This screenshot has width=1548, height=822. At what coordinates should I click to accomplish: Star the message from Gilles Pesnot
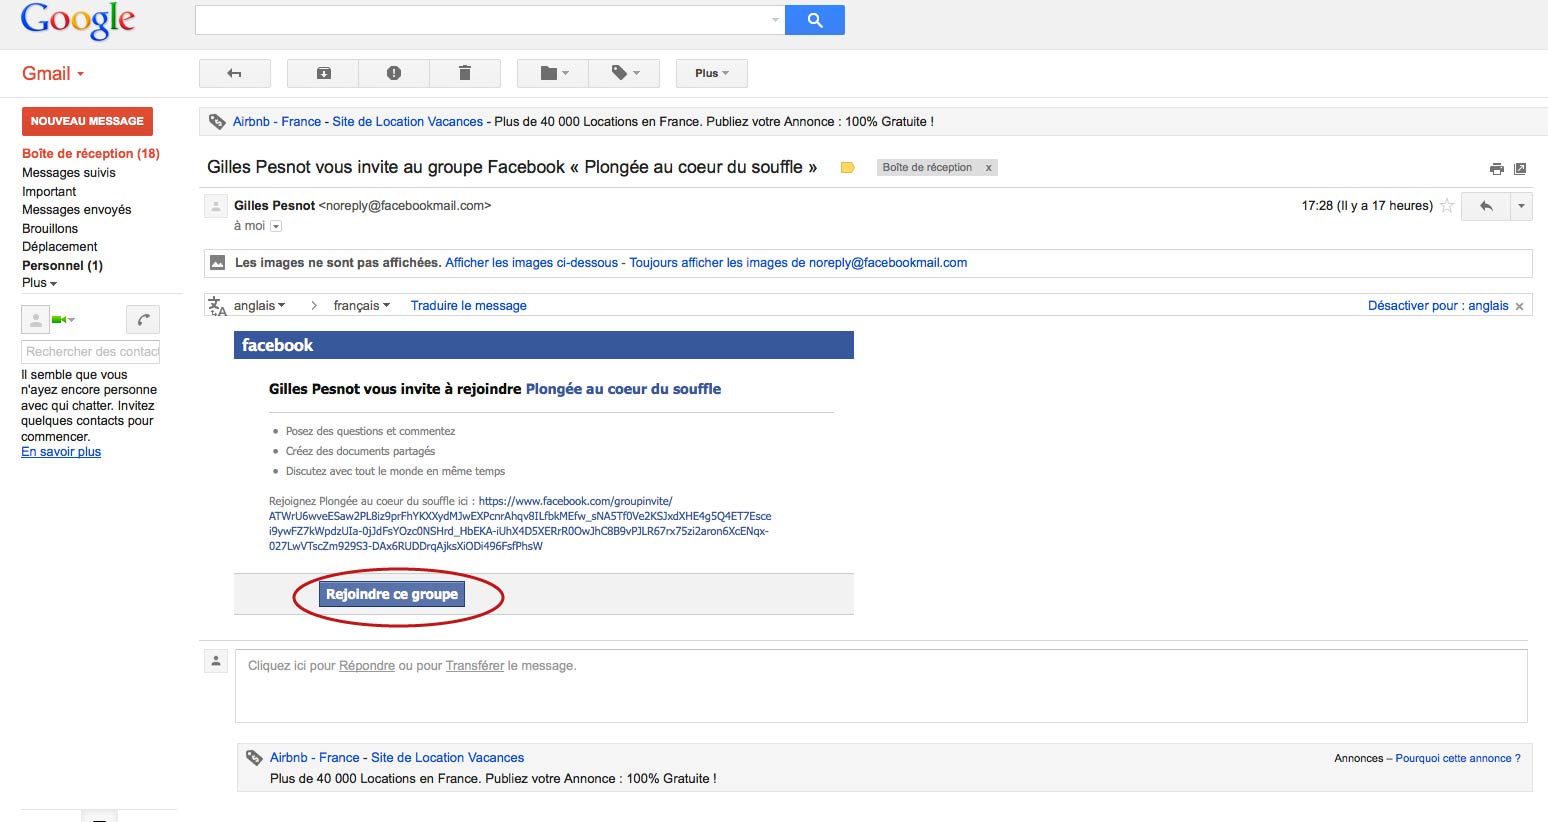point(1446,206)
